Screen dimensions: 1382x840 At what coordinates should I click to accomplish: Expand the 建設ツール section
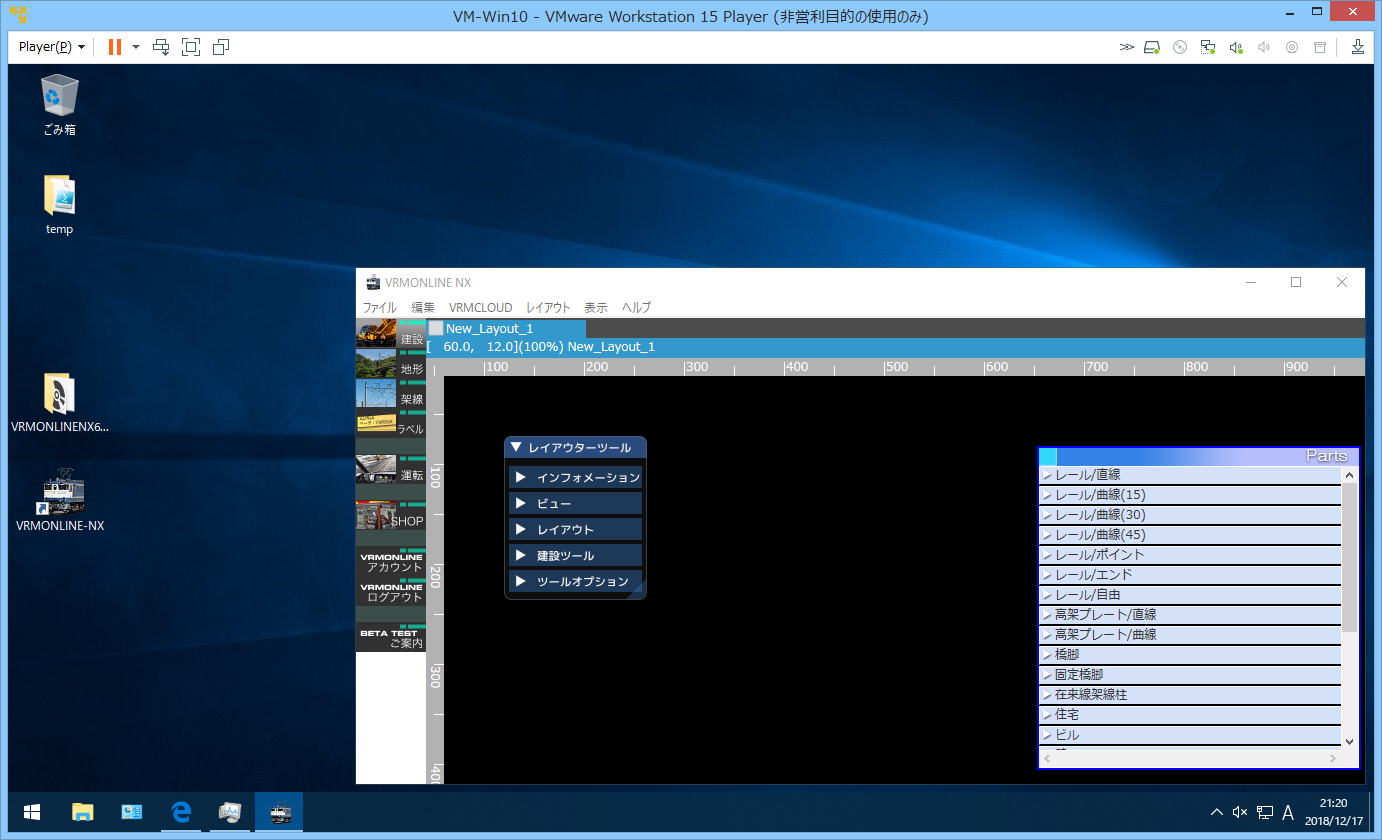(575, 555)
